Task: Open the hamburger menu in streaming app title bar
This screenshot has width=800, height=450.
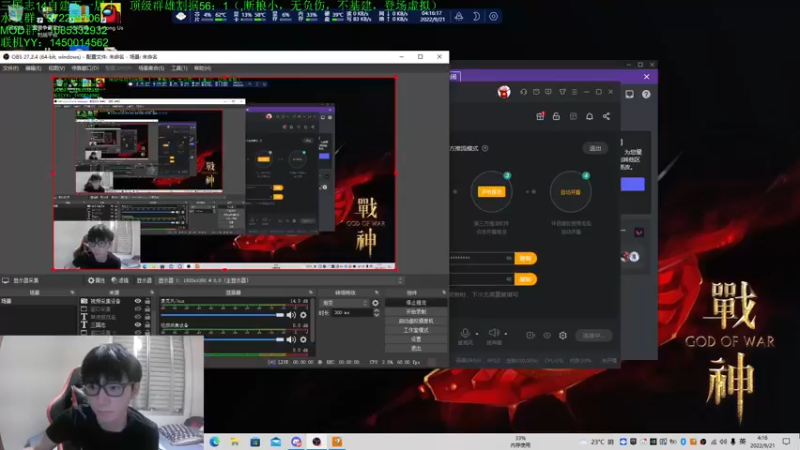Action: tap(574, 92)
